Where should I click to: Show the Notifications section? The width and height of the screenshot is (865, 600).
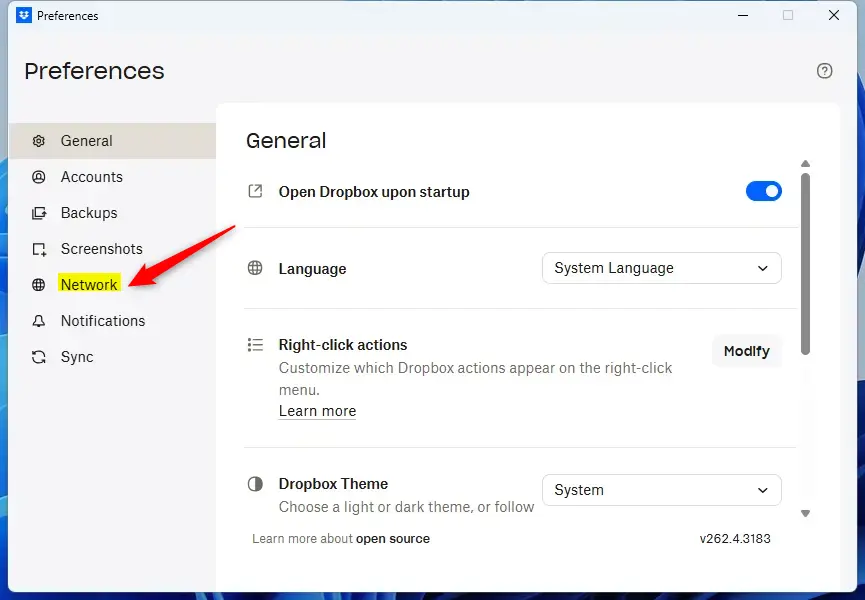click(112, 321)
